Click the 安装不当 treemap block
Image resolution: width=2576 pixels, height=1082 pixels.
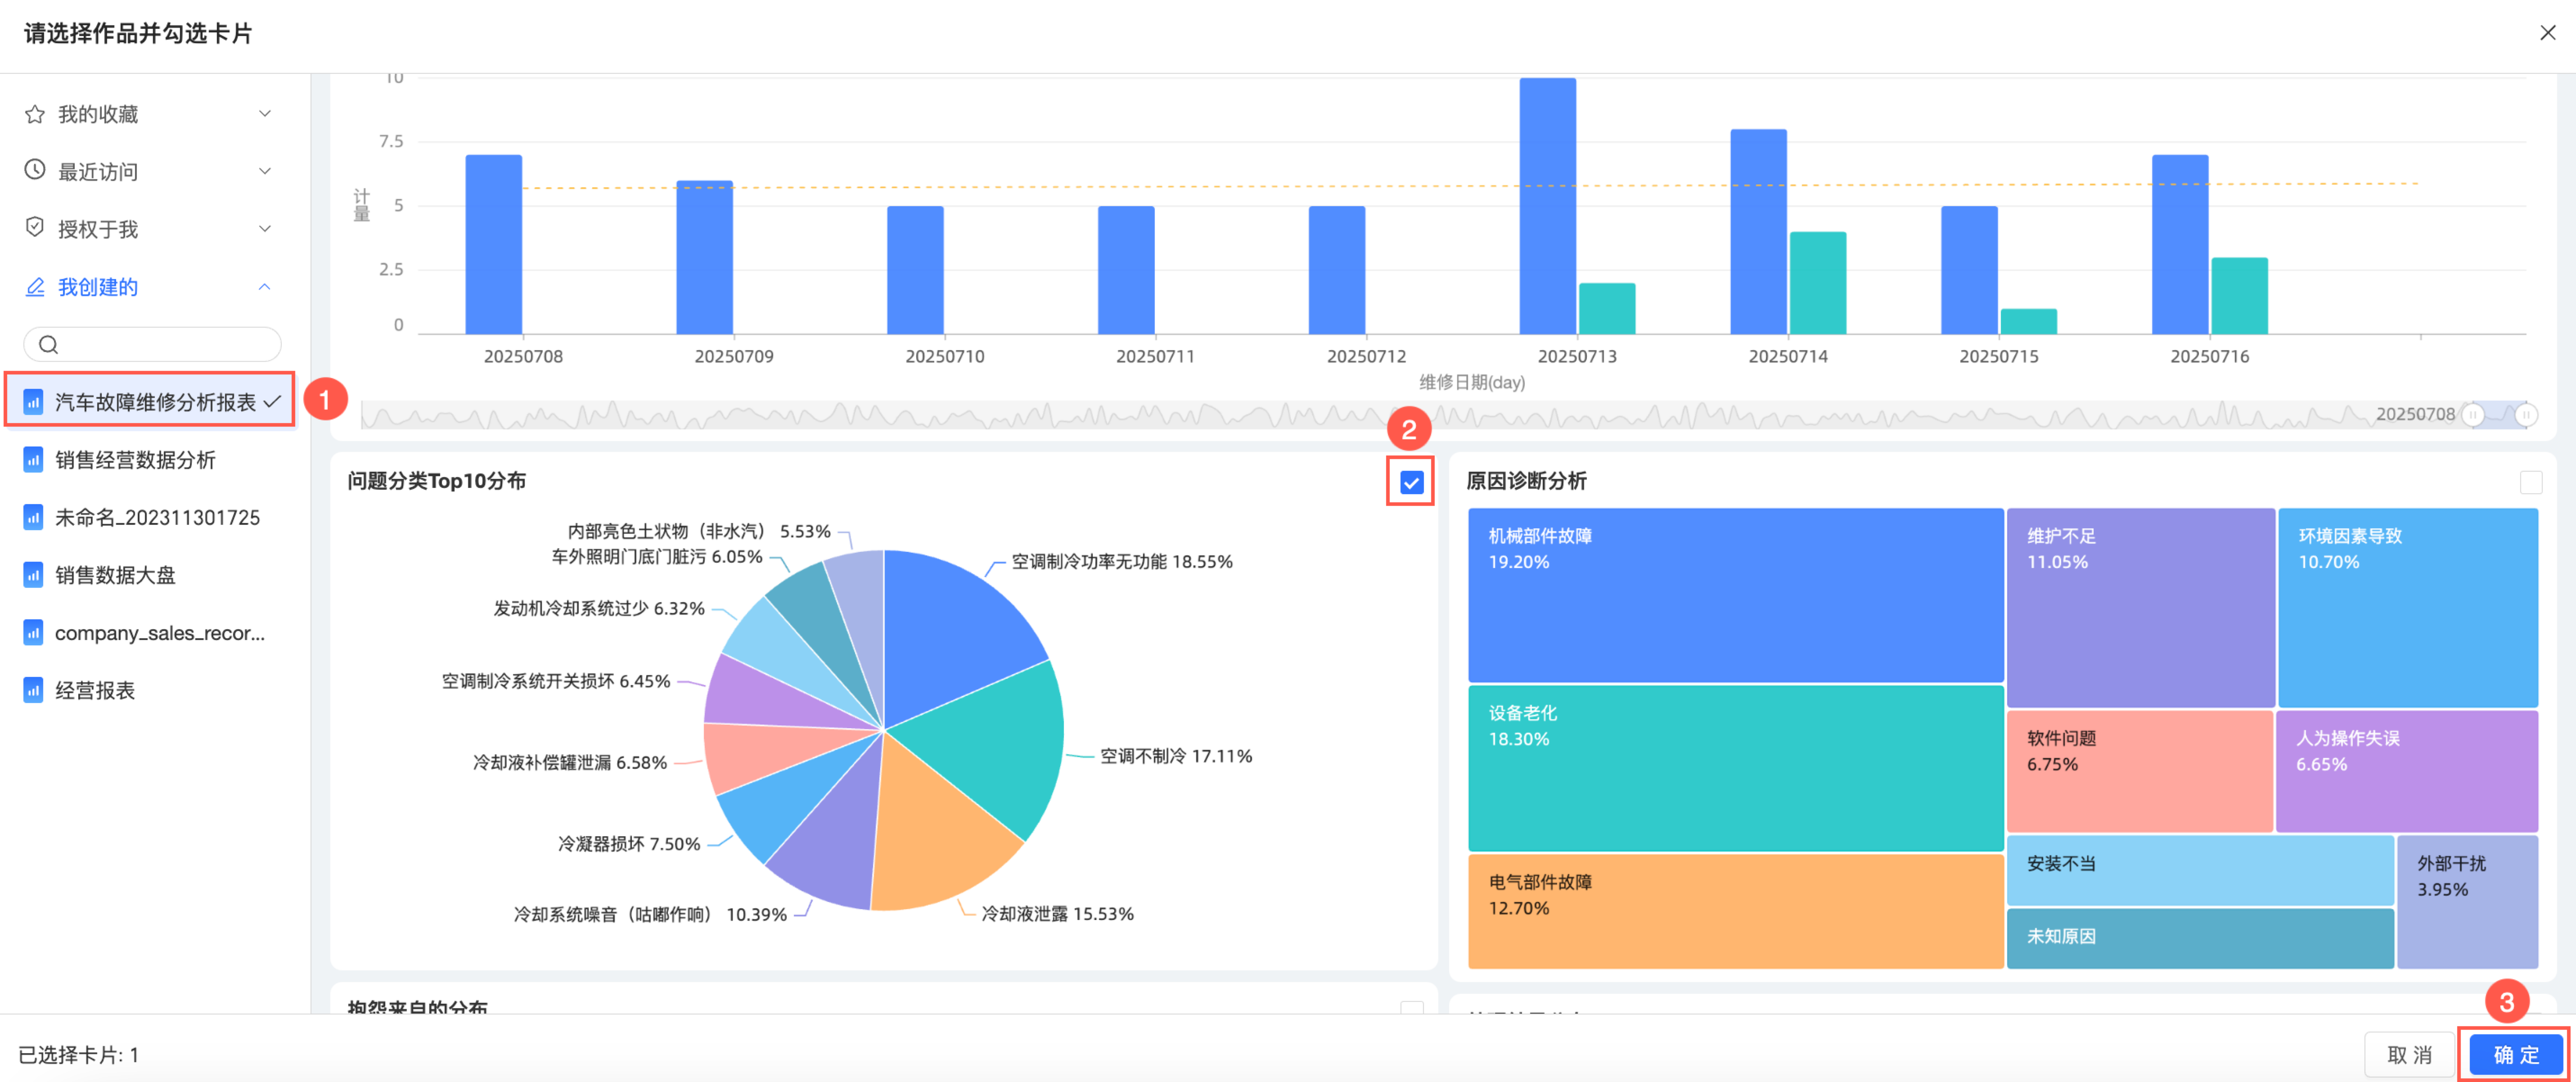tap(2200, 870)
